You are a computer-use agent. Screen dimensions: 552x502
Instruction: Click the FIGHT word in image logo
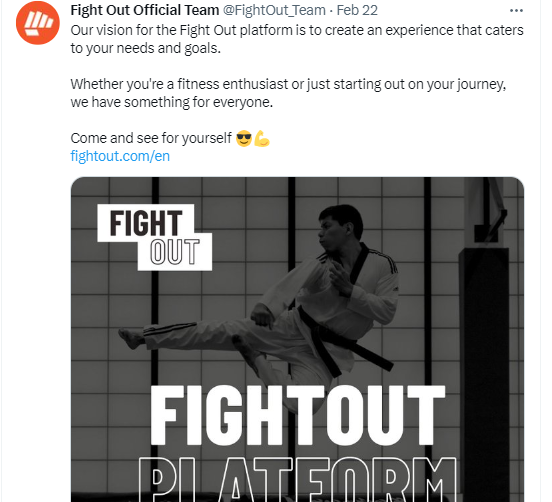tap(146, 223)
